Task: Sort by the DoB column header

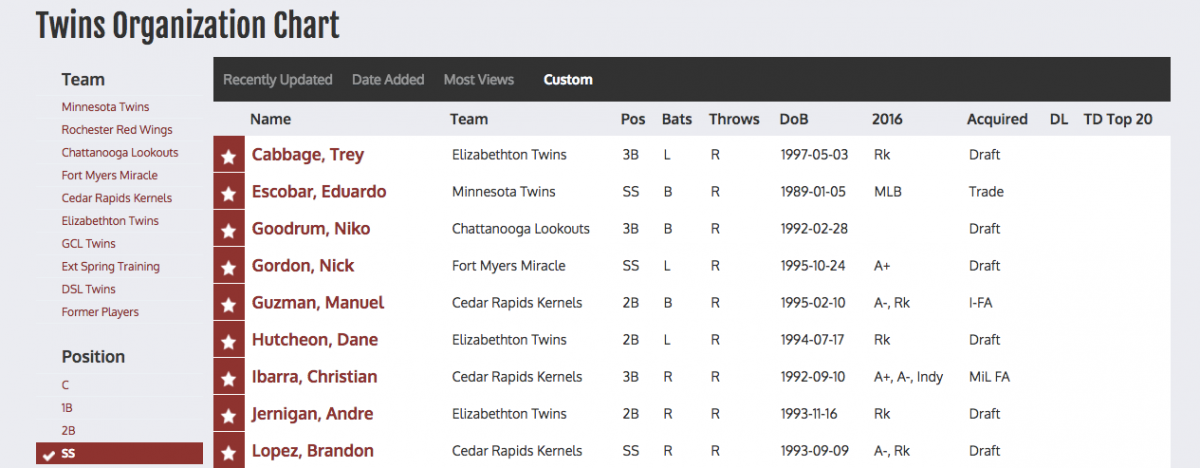Action: point(795,119)
